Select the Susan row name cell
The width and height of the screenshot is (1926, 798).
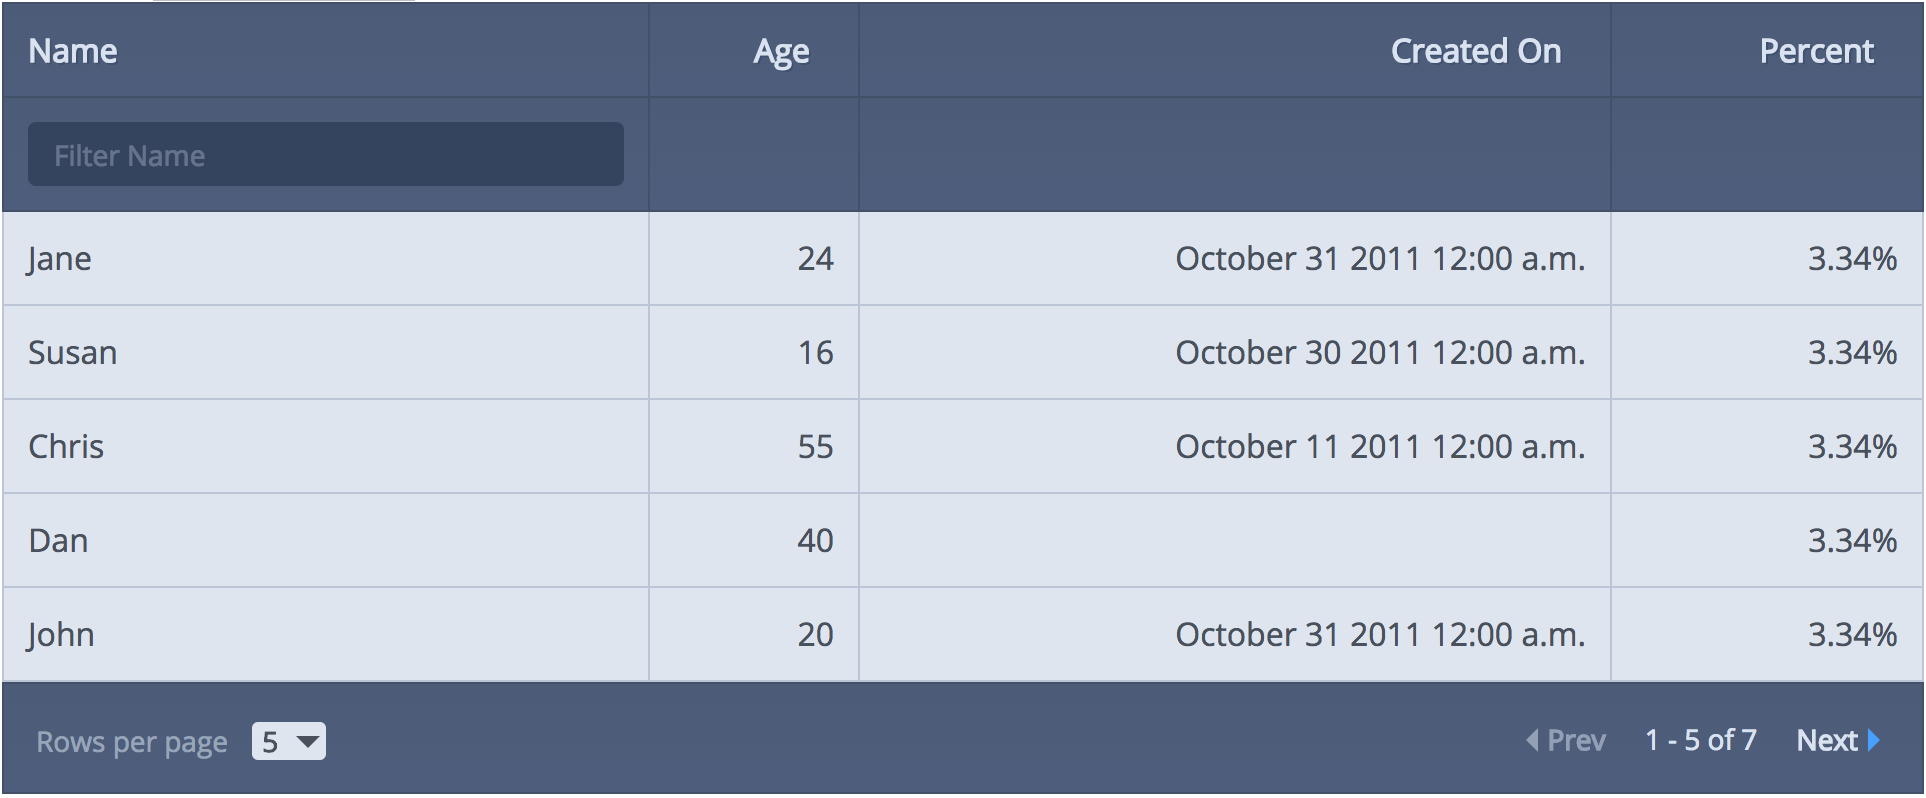(x=326, y=352)
